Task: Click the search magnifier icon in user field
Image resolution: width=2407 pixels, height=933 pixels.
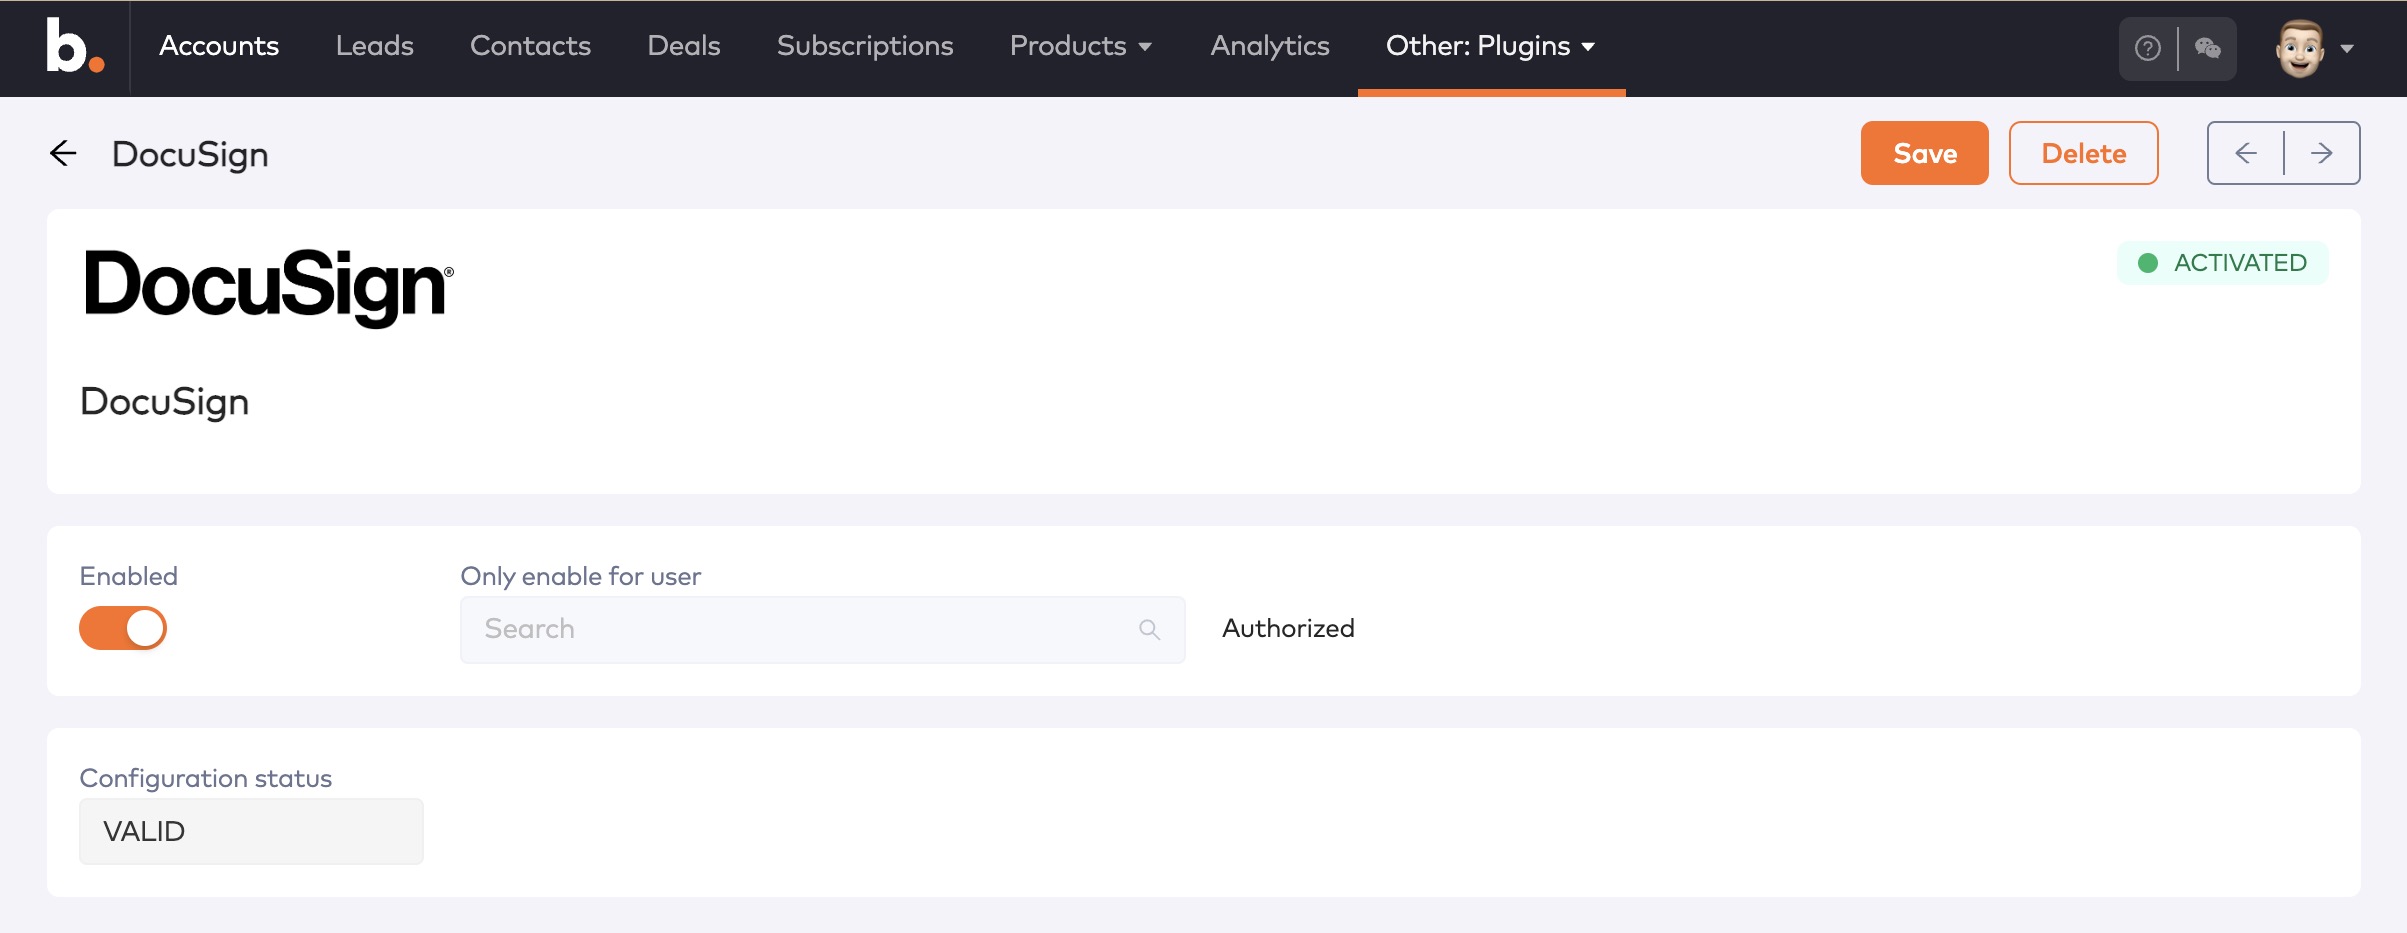Action: point(1149,629)
